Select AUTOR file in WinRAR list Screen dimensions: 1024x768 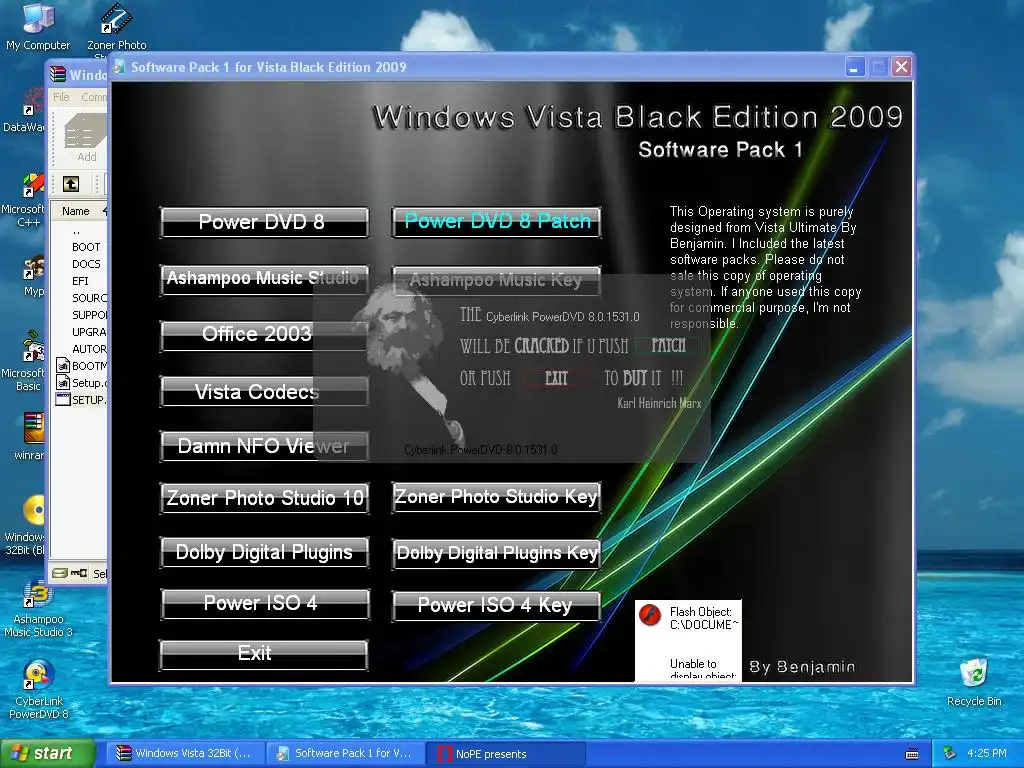(x=89, y=349)
